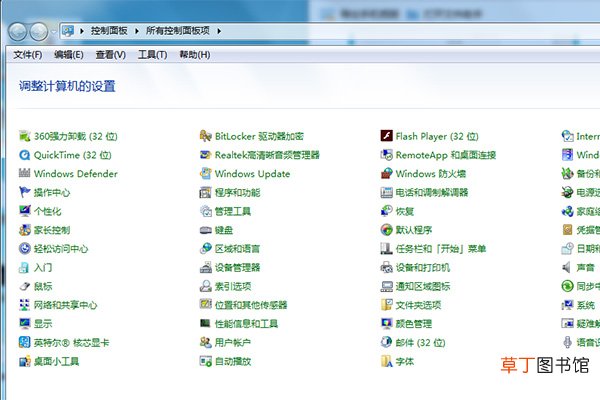
Task: Open the 入门 link
Action: 43,268
